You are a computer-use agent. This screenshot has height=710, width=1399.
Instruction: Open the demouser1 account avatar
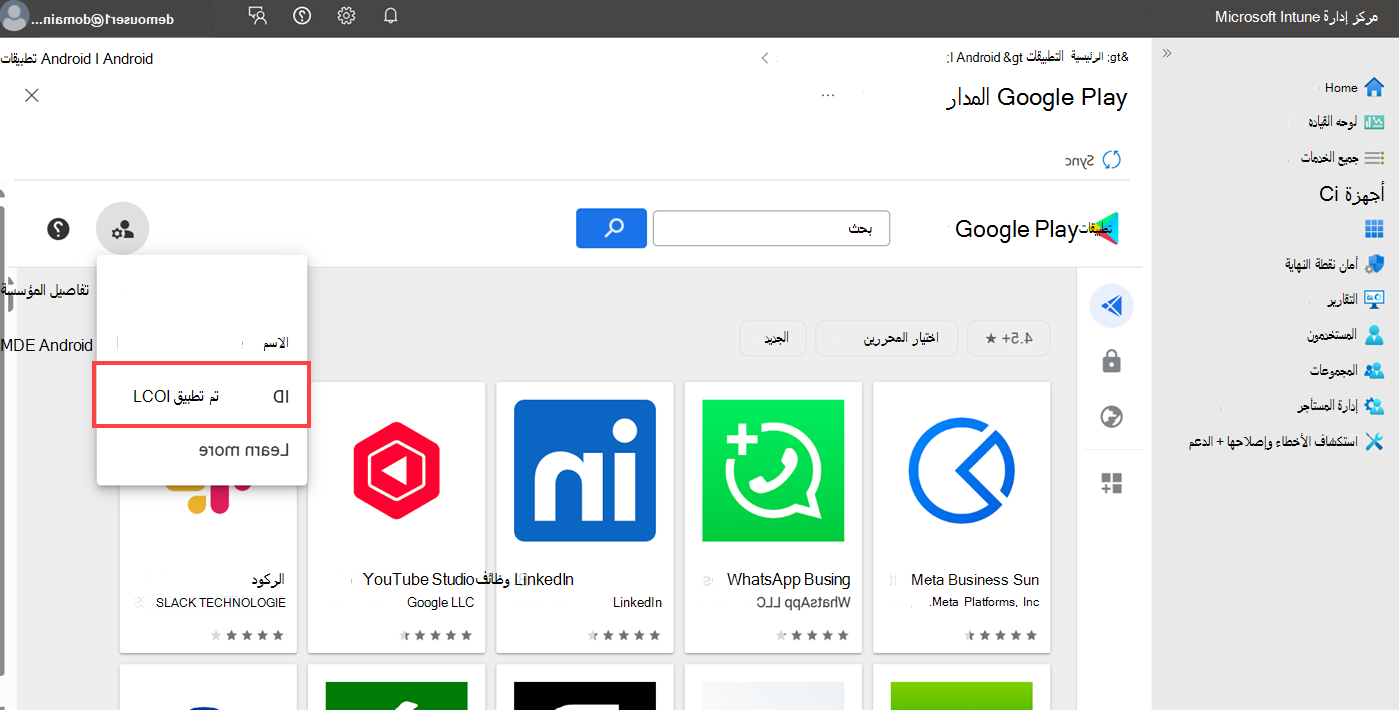click(16, 17)
